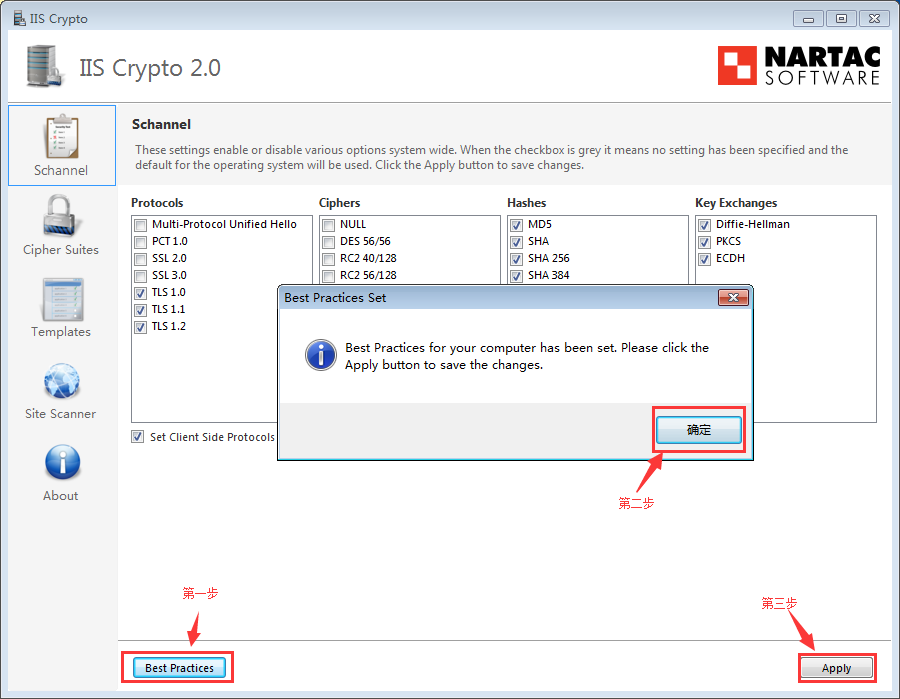Maximize the IIS Crypto window

point(841,19)
